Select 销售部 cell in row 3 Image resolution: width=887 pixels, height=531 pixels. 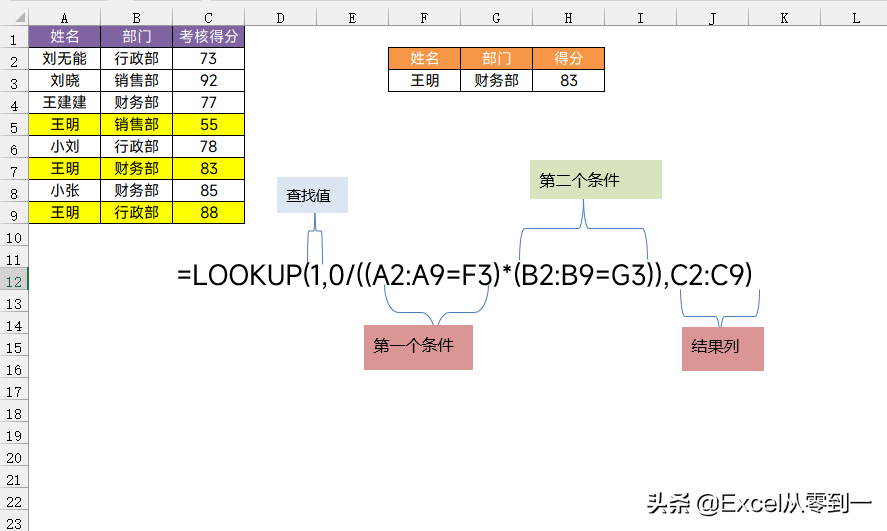coord(136,80)
